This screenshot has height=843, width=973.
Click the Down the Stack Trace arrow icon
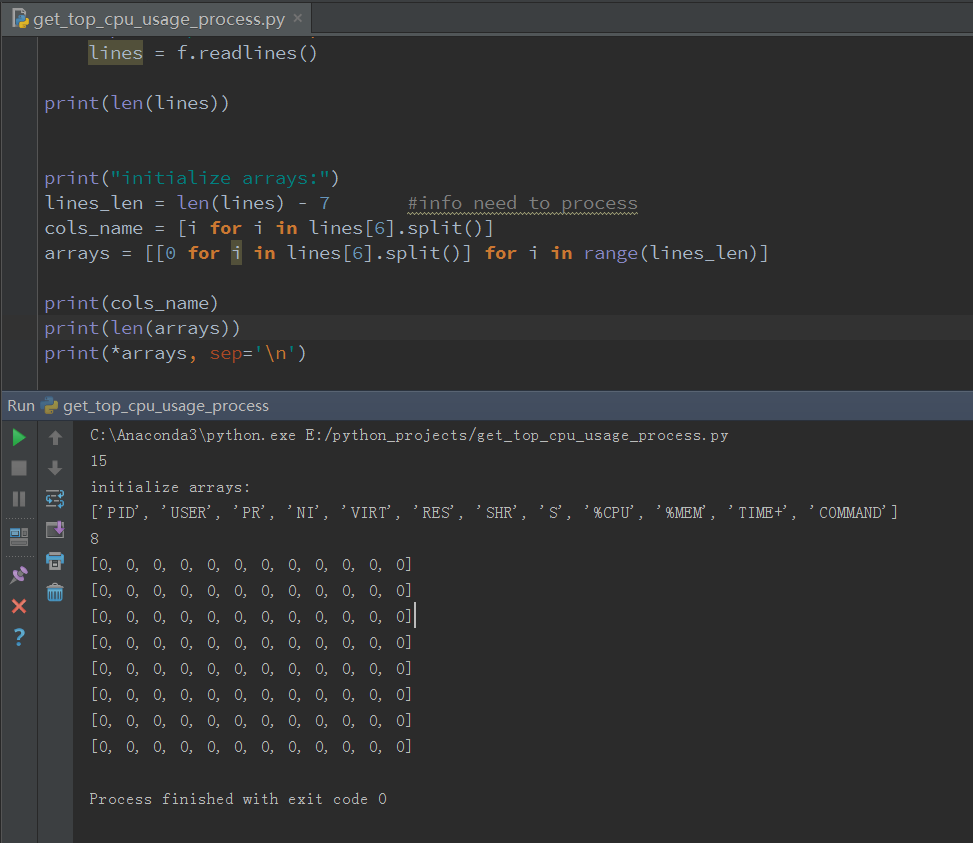click(55, 468)
